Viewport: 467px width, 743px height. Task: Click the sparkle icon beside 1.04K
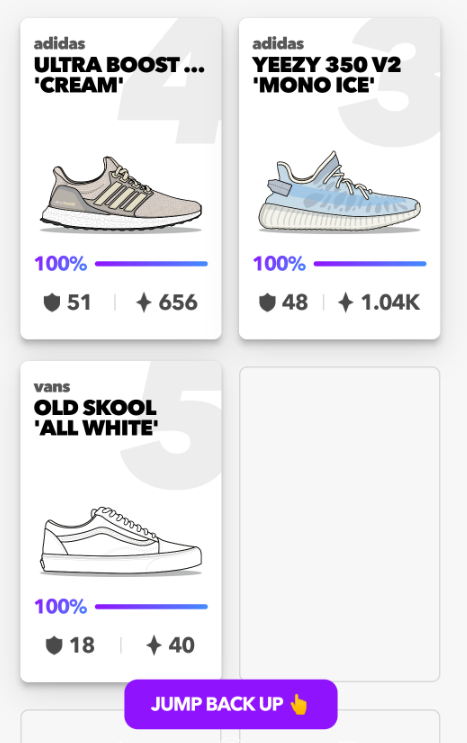[x=346, y=302]
